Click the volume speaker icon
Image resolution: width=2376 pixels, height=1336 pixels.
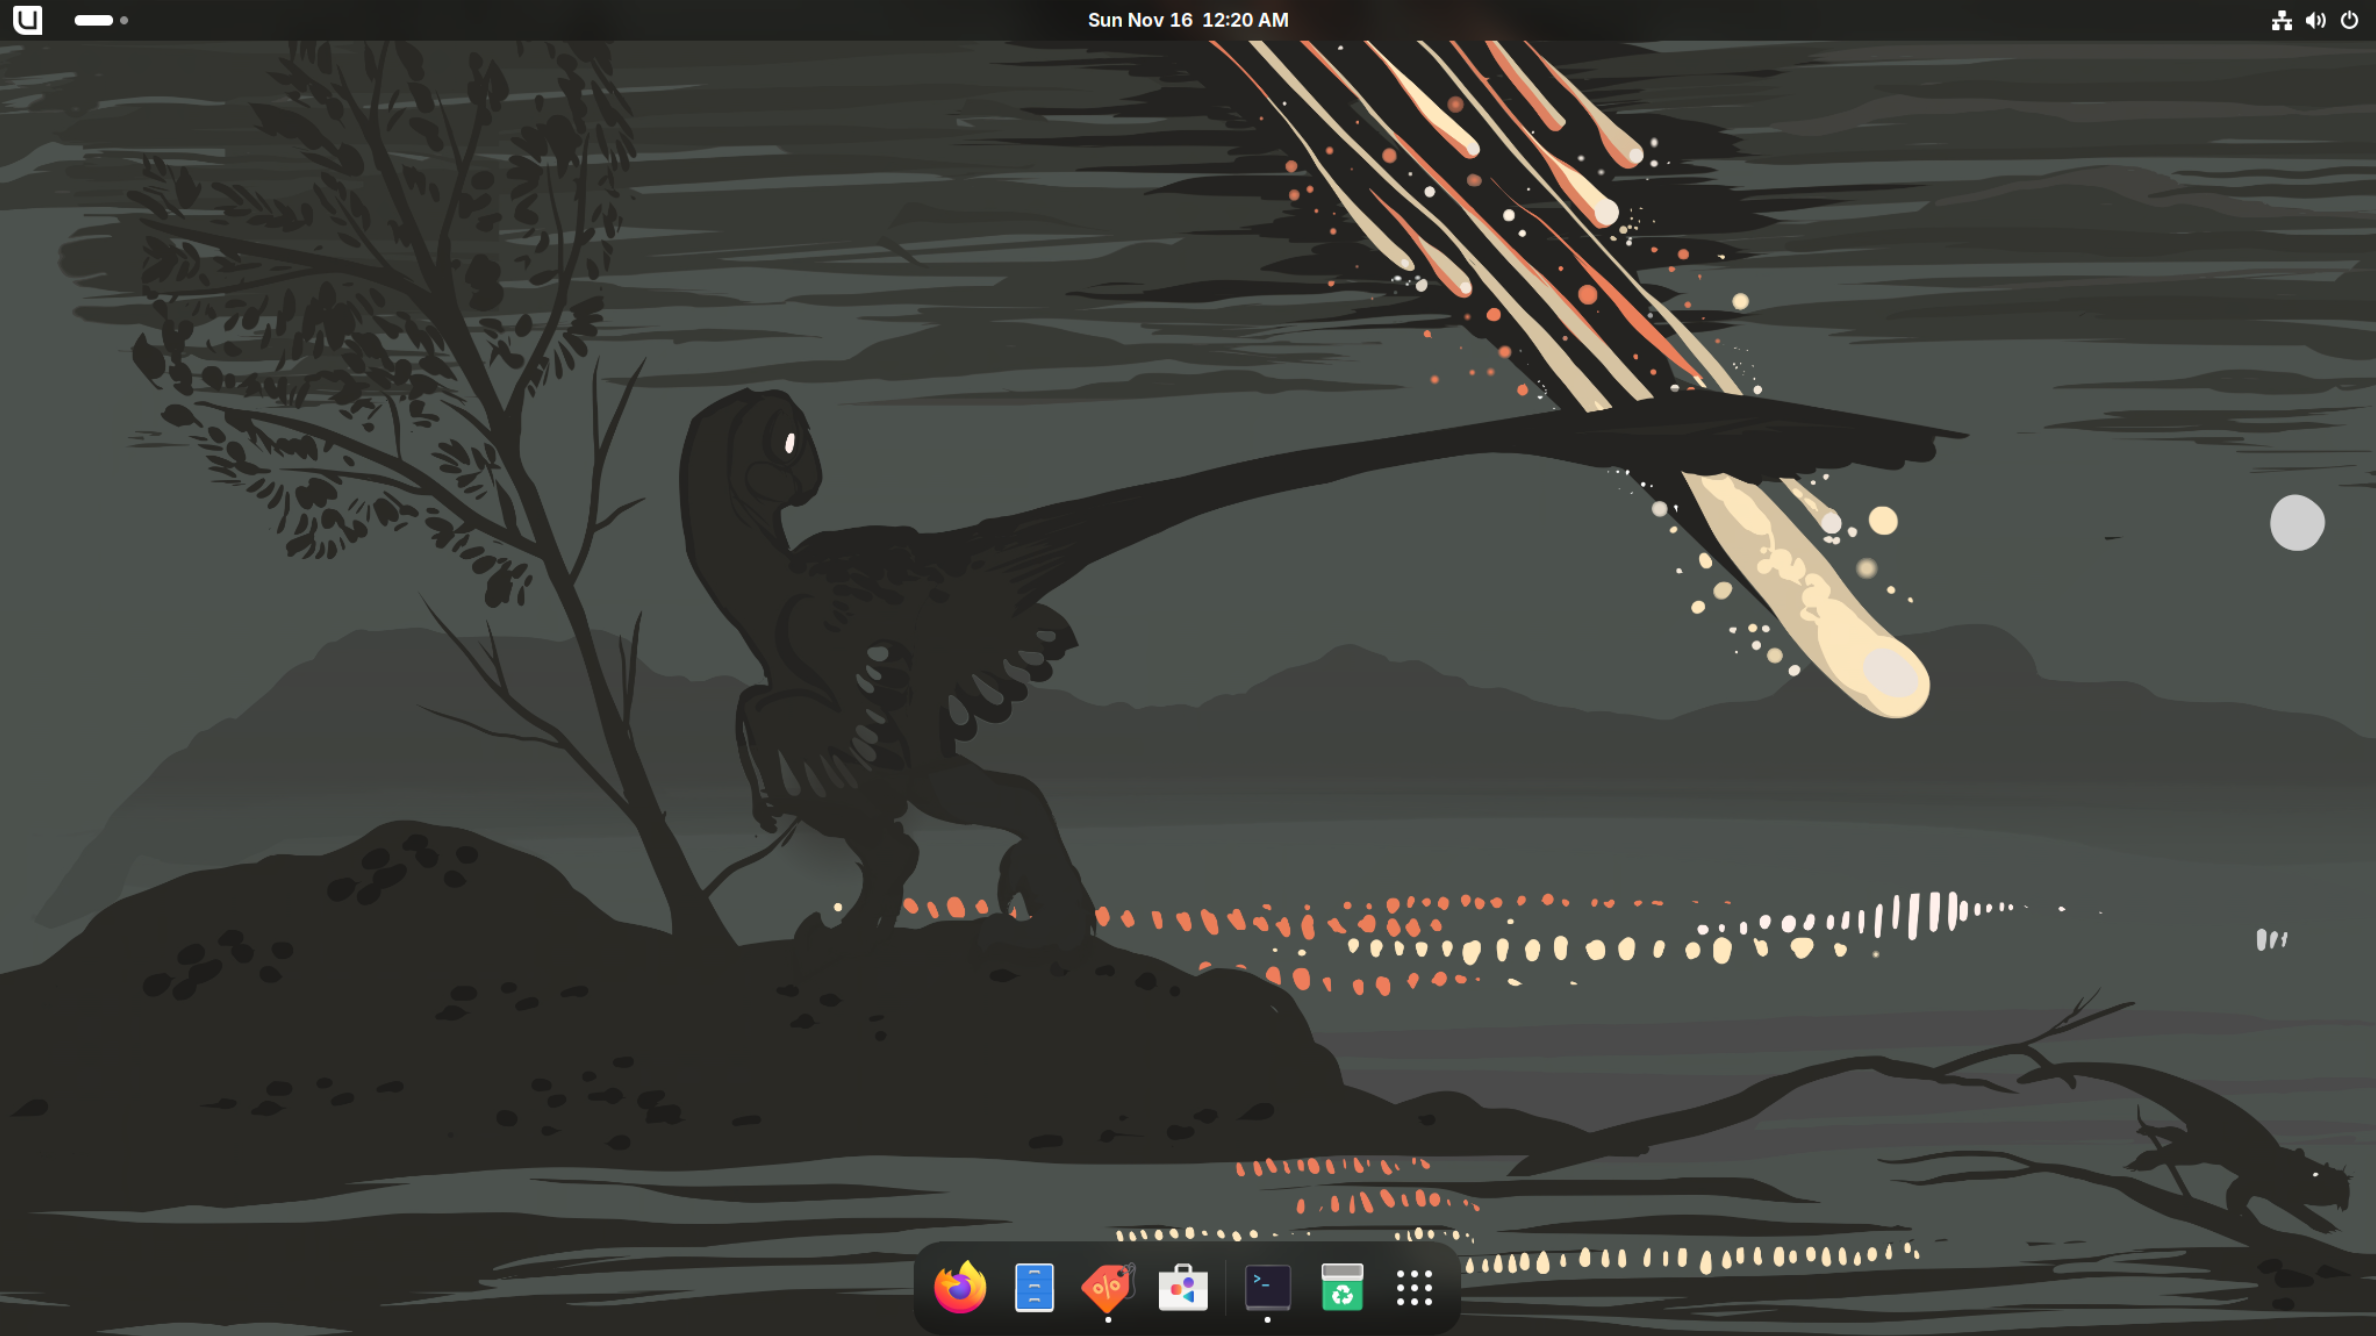coord(2315,20)
